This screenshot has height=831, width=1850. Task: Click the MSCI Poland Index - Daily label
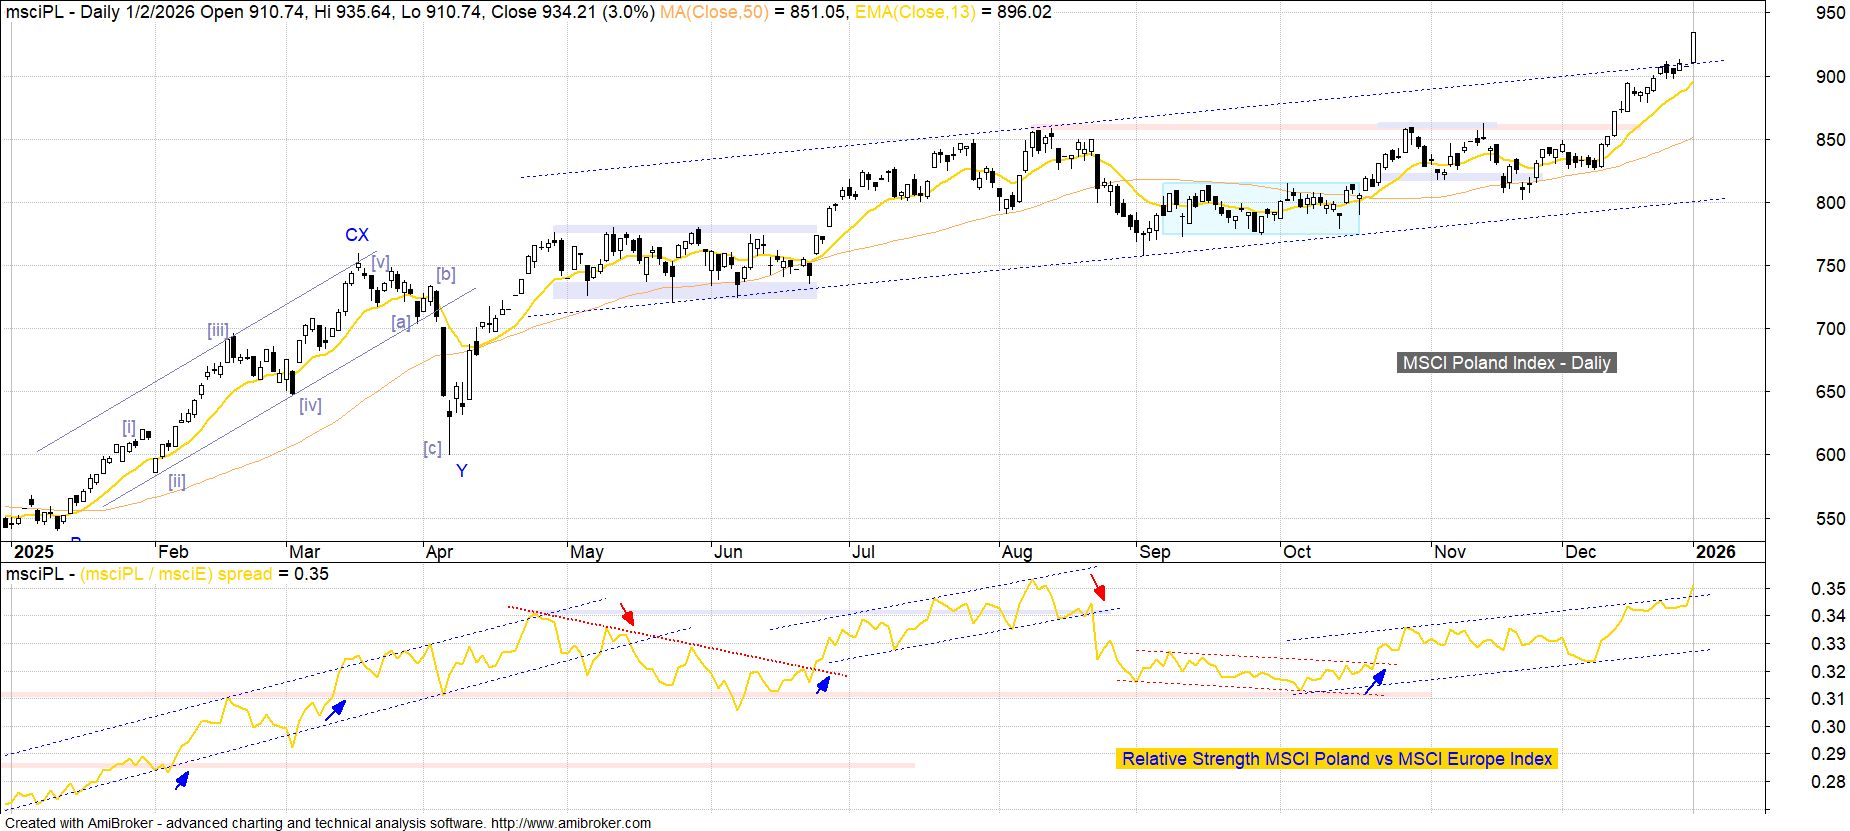coord(1506,363)
